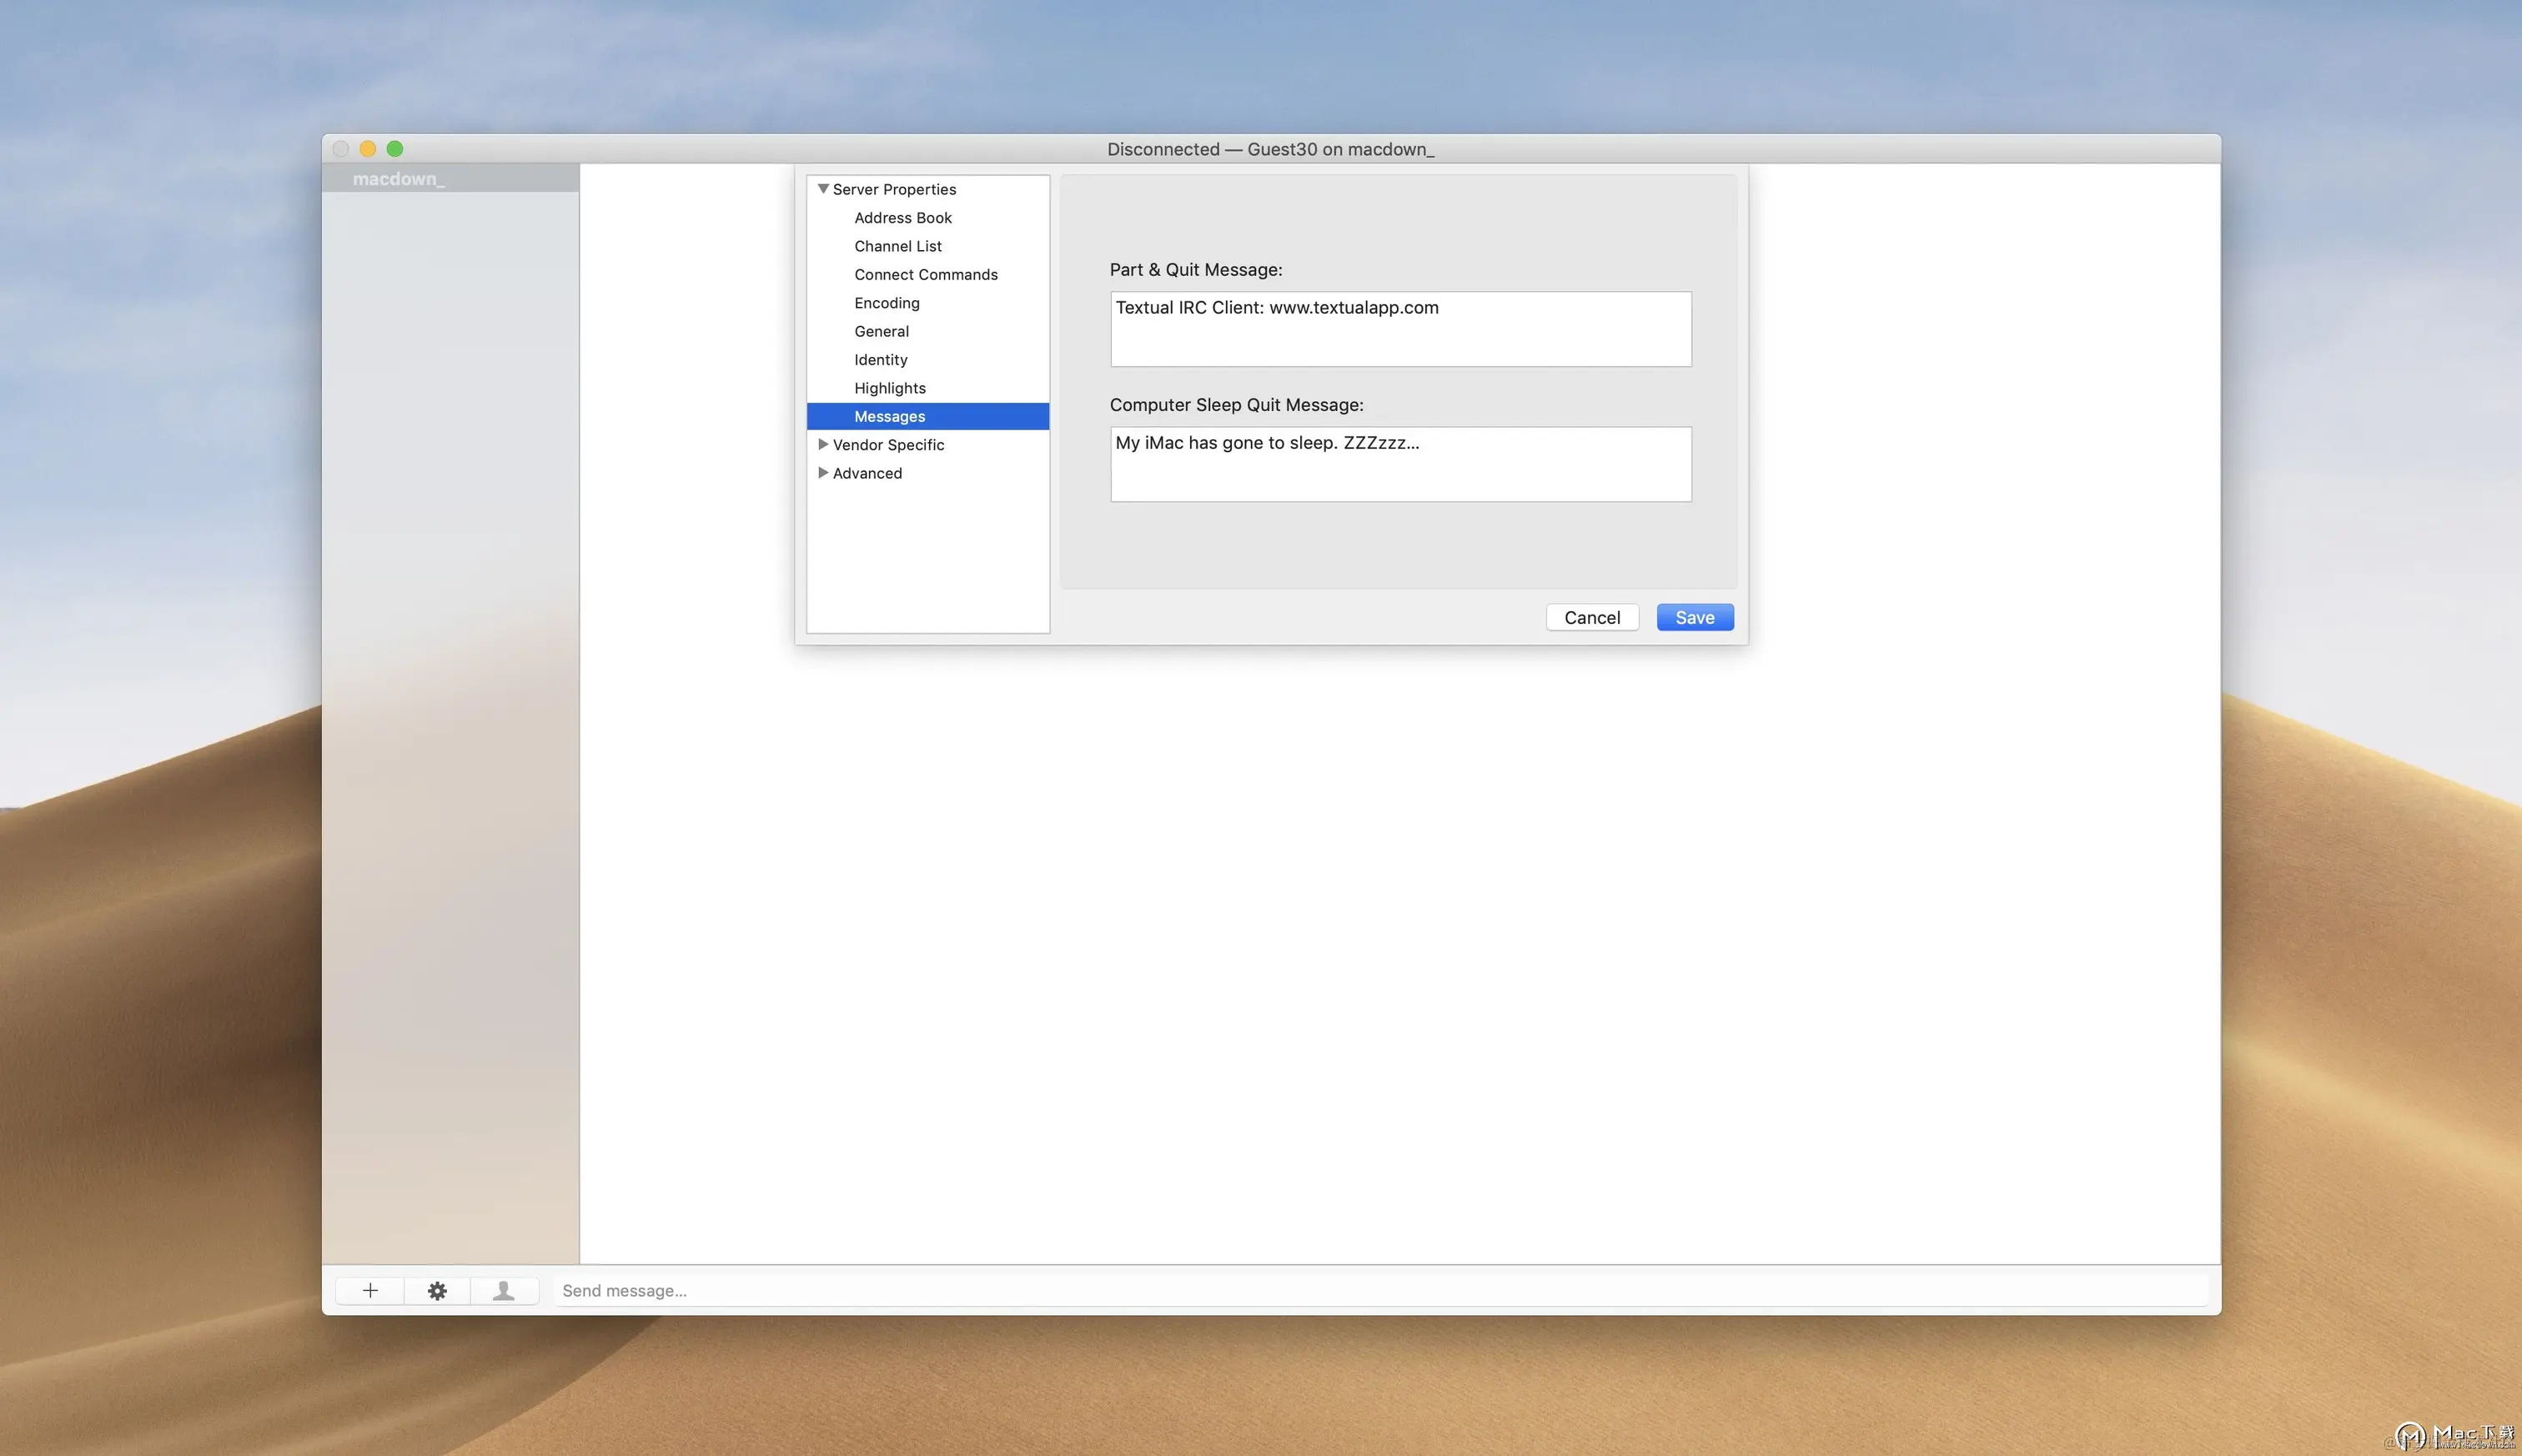Collapse the Server Properties disclosure triangle
Viewport: 2522px width, 1456px height.
(x=823, y=189)
